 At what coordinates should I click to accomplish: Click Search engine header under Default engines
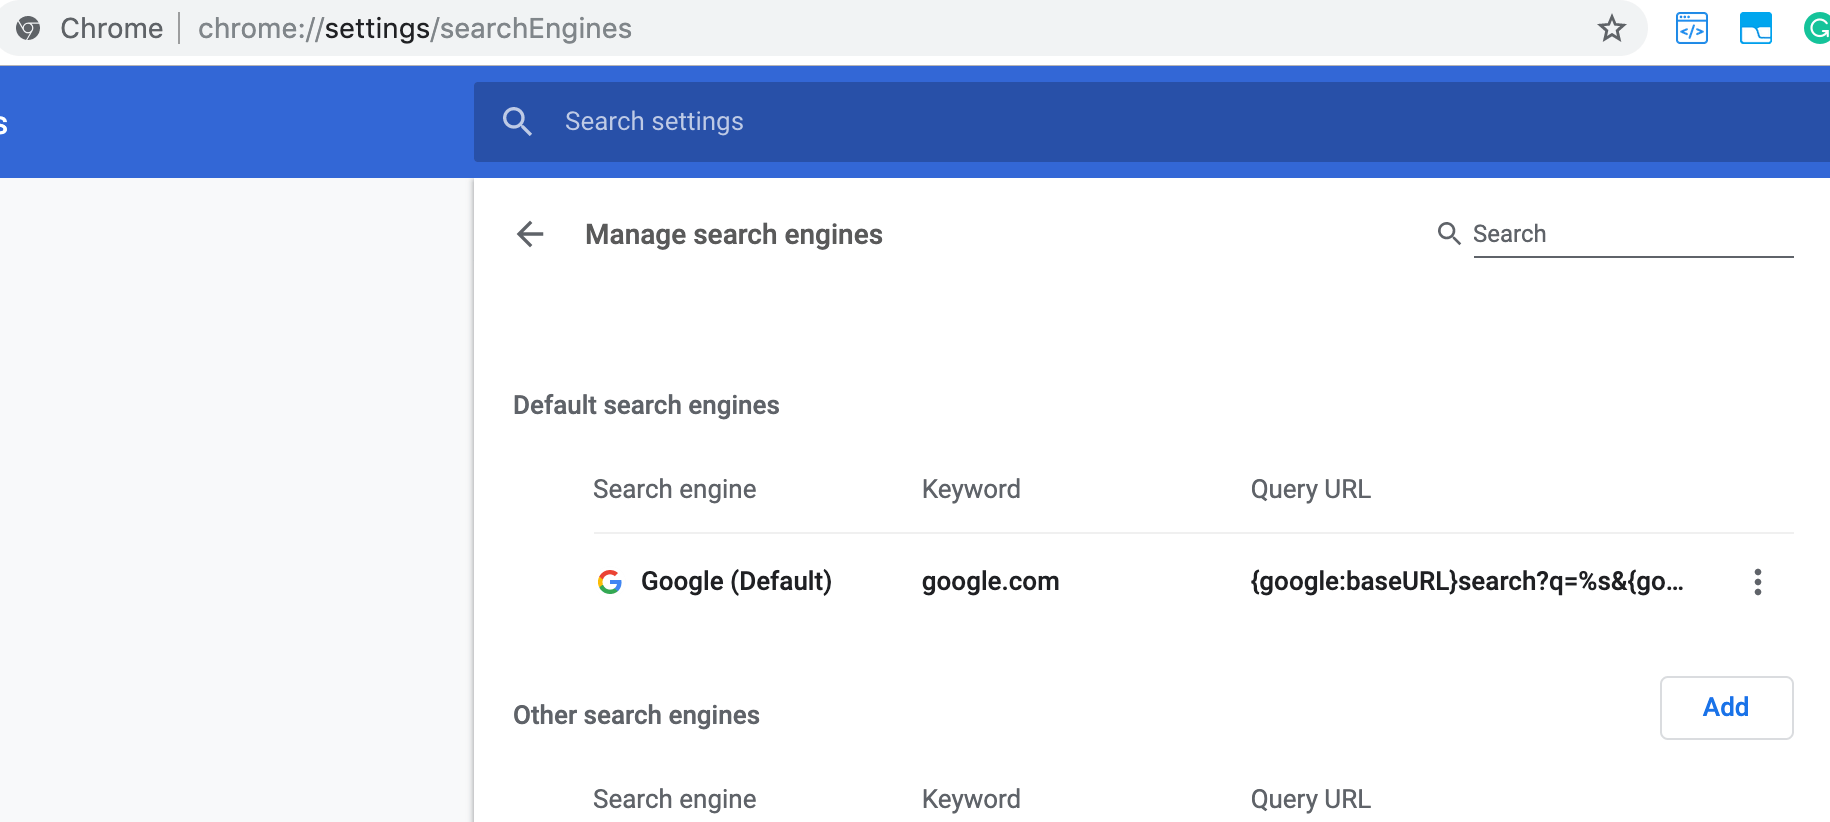point(674,489)
